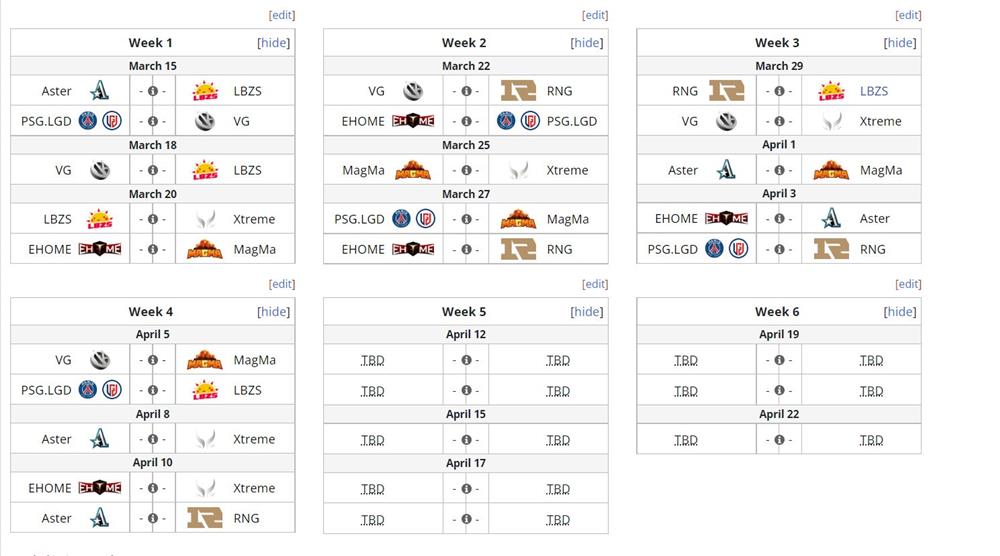The height and width of the screenshot is (556, 1000).
Task: Click VG logo in April 5 match
Action: click(x=99, y=360)
